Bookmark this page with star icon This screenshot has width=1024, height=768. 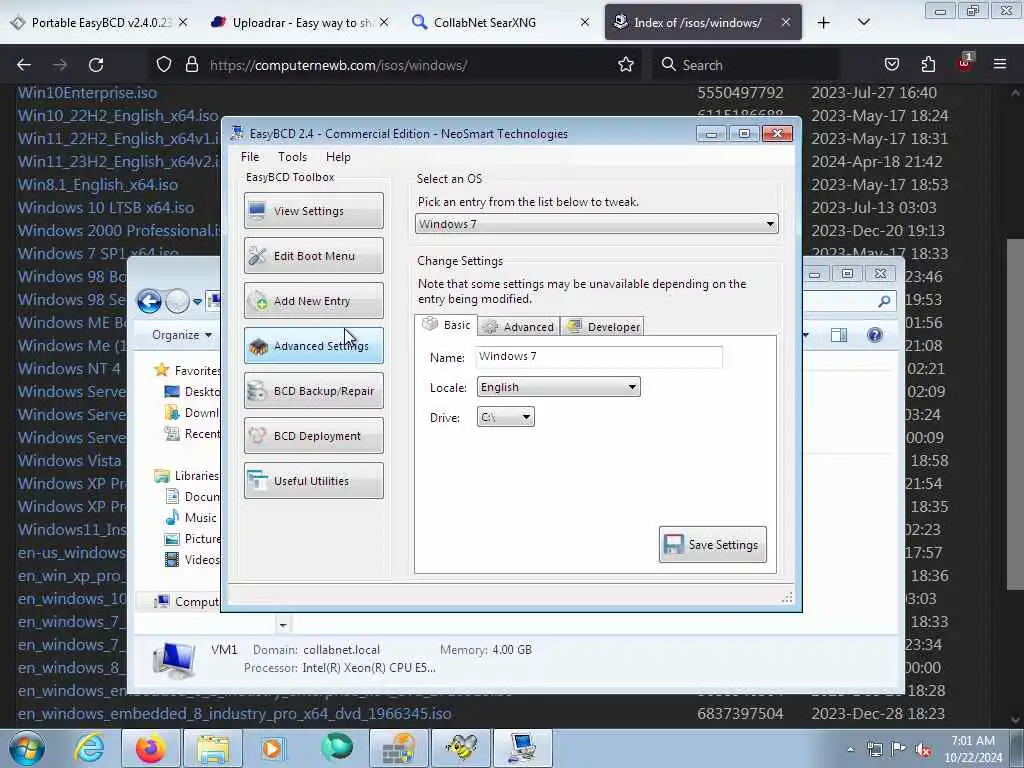click(x=626, y=65)
